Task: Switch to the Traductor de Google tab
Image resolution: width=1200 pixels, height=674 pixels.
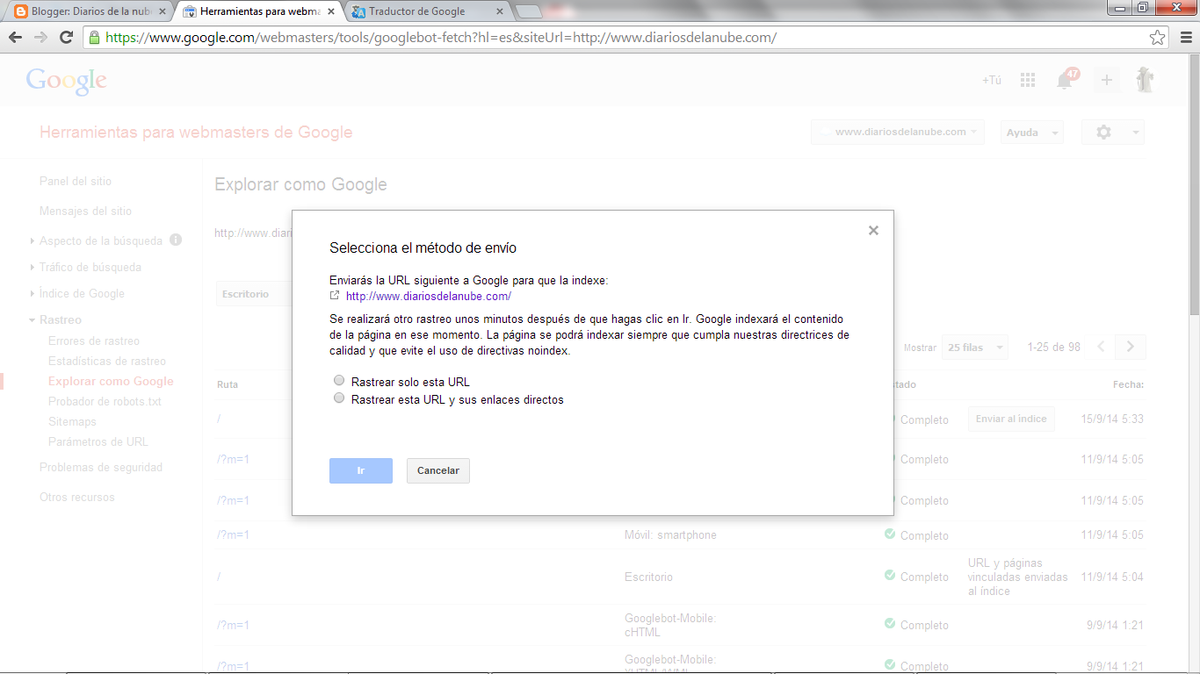Action: [x=425, y=11]
